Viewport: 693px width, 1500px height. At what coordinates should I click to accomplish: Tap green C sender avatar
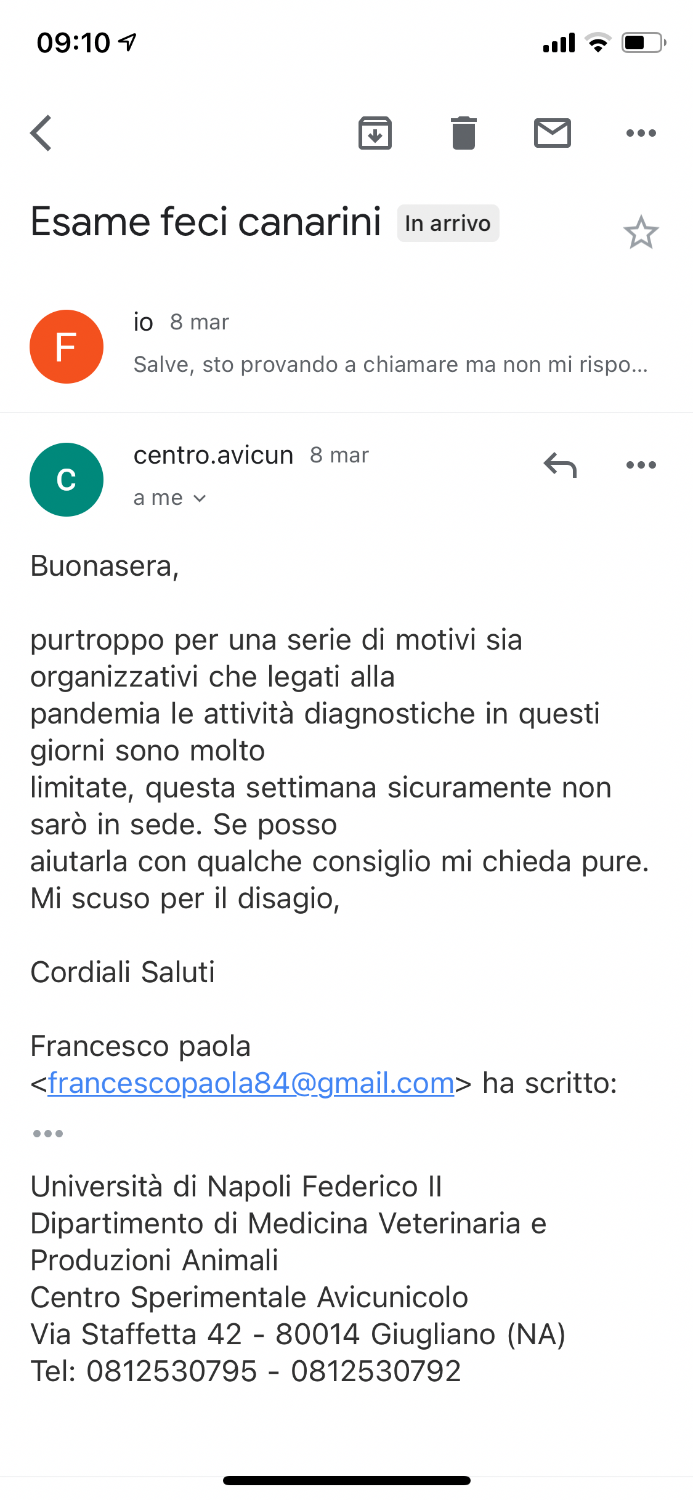click(66, 480)
